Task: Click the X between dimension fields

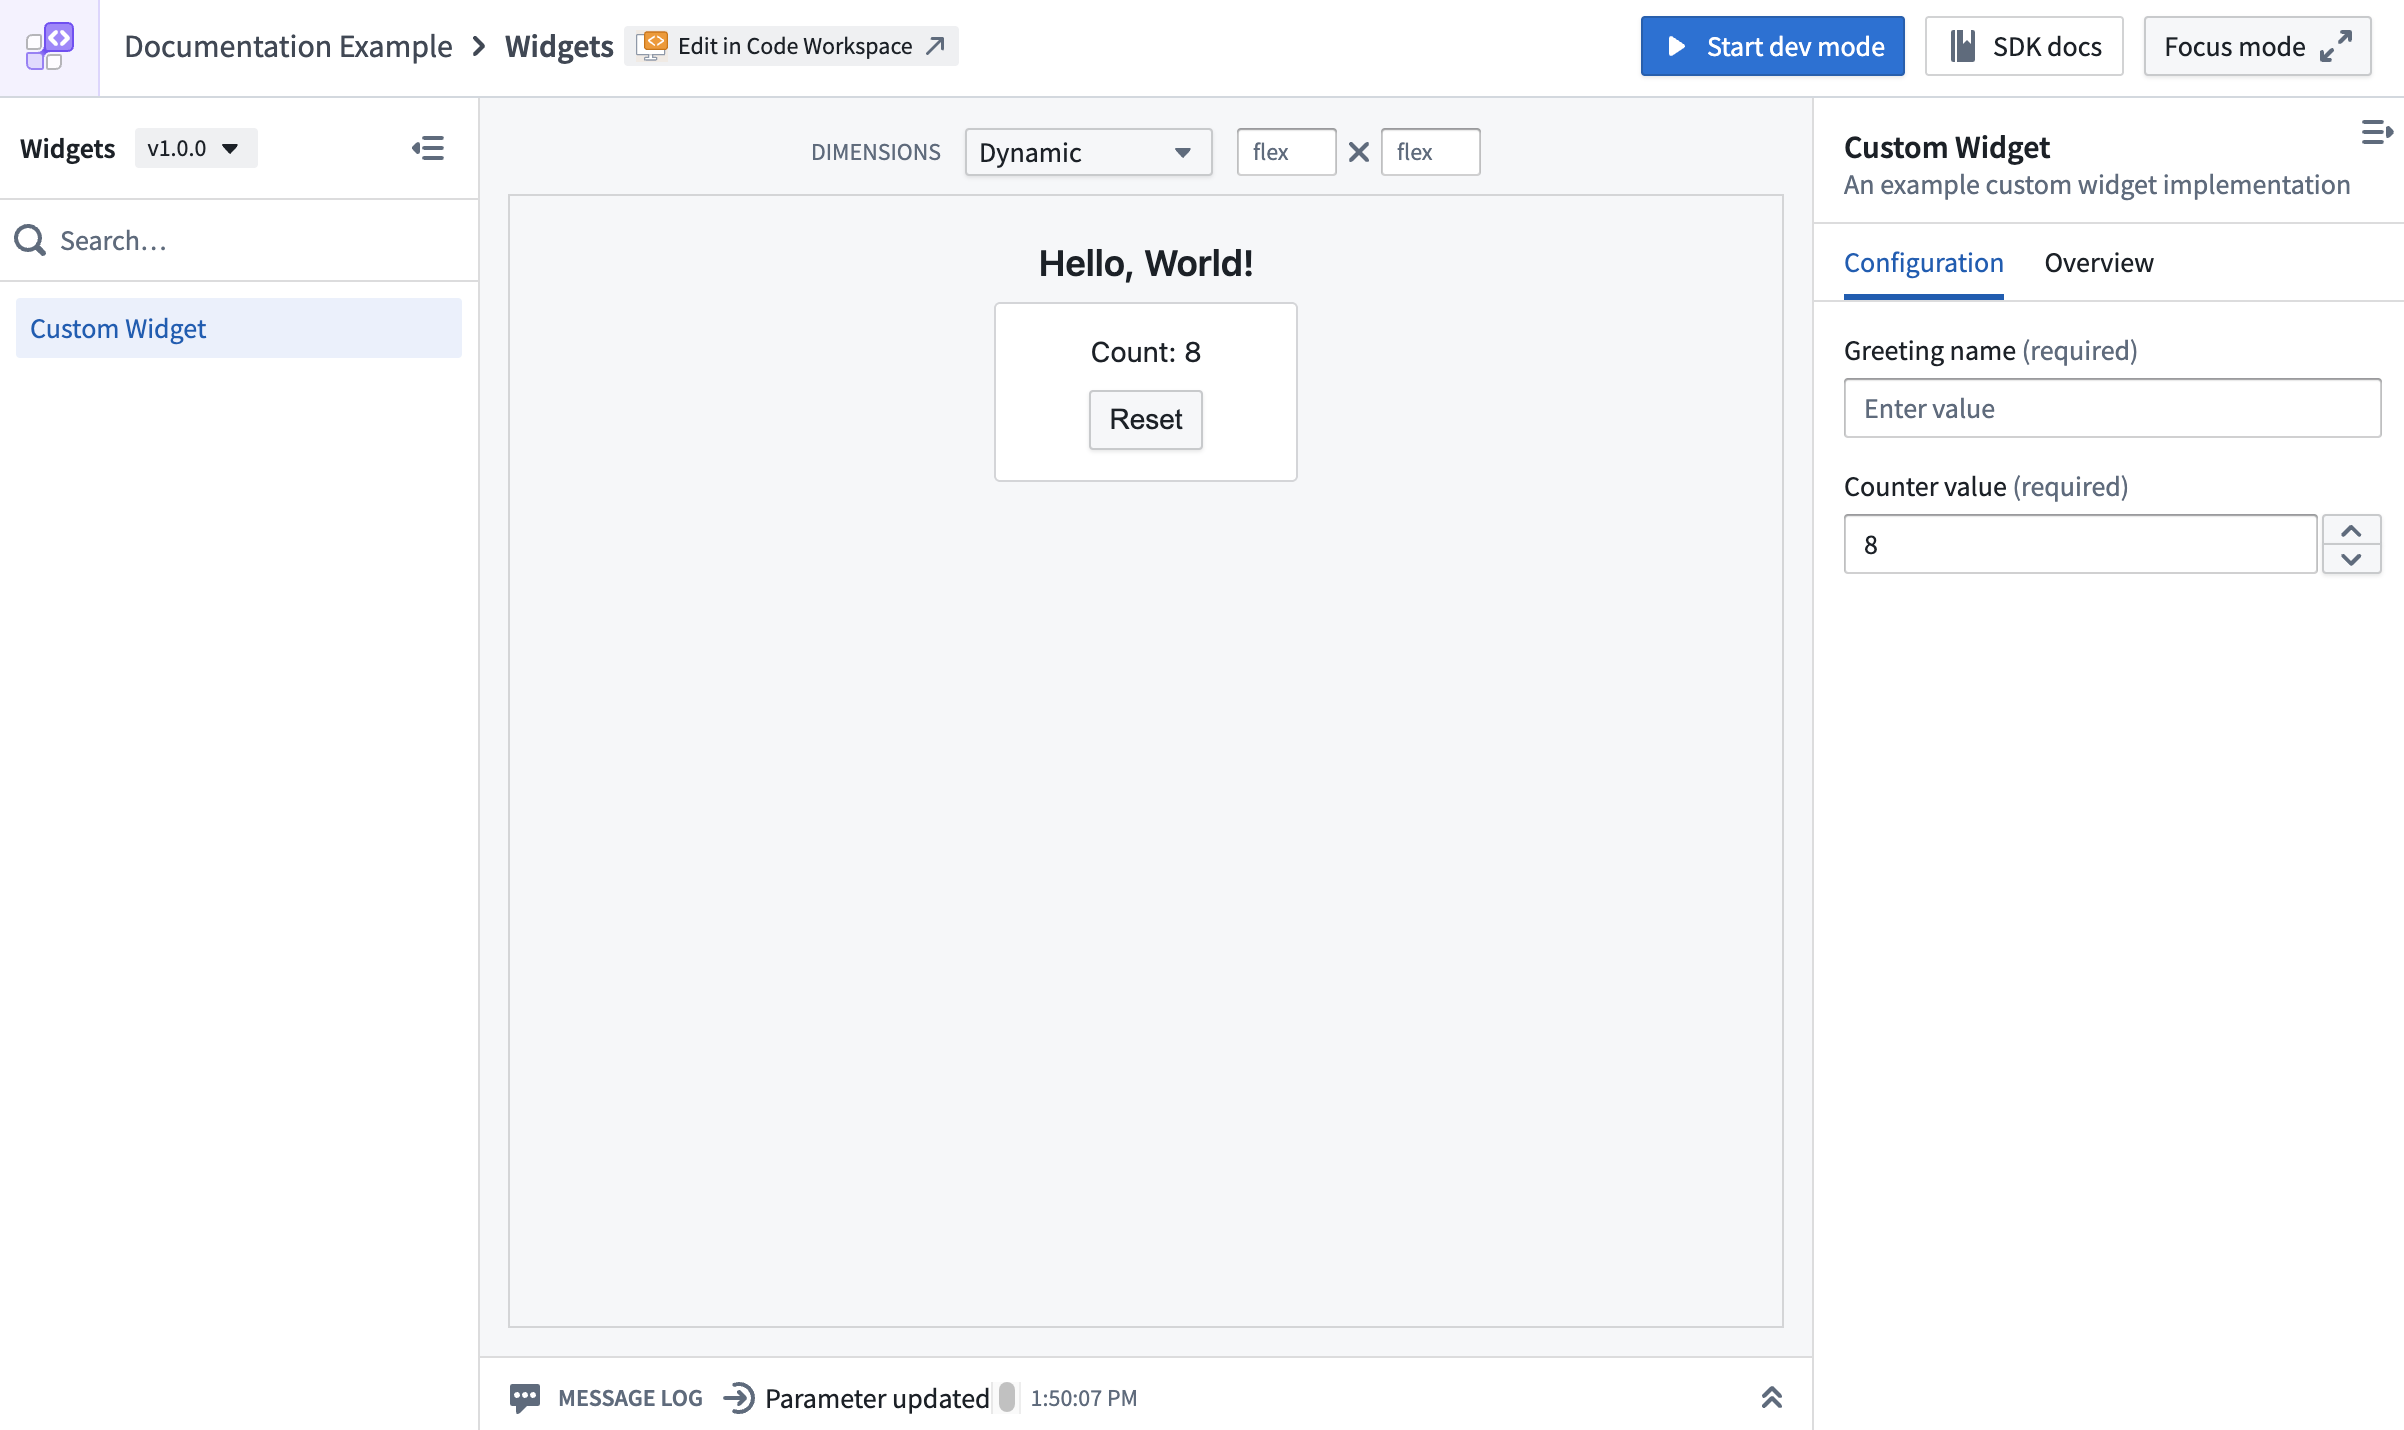Action: coord(1358,152)
